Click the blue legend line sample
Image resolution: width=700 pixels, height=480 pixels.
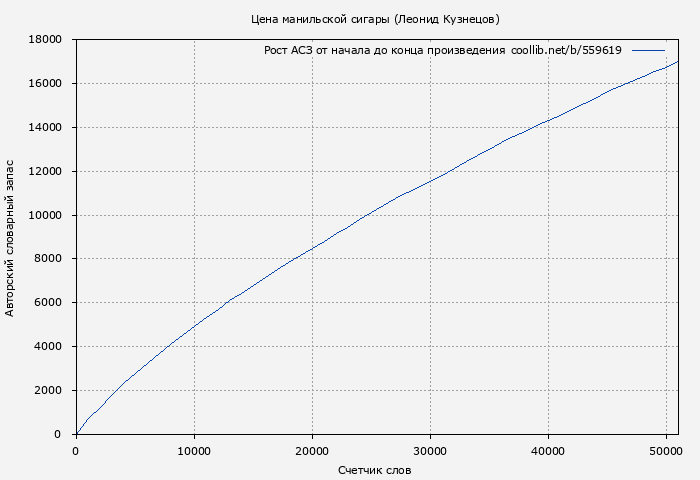click(648, 50)
